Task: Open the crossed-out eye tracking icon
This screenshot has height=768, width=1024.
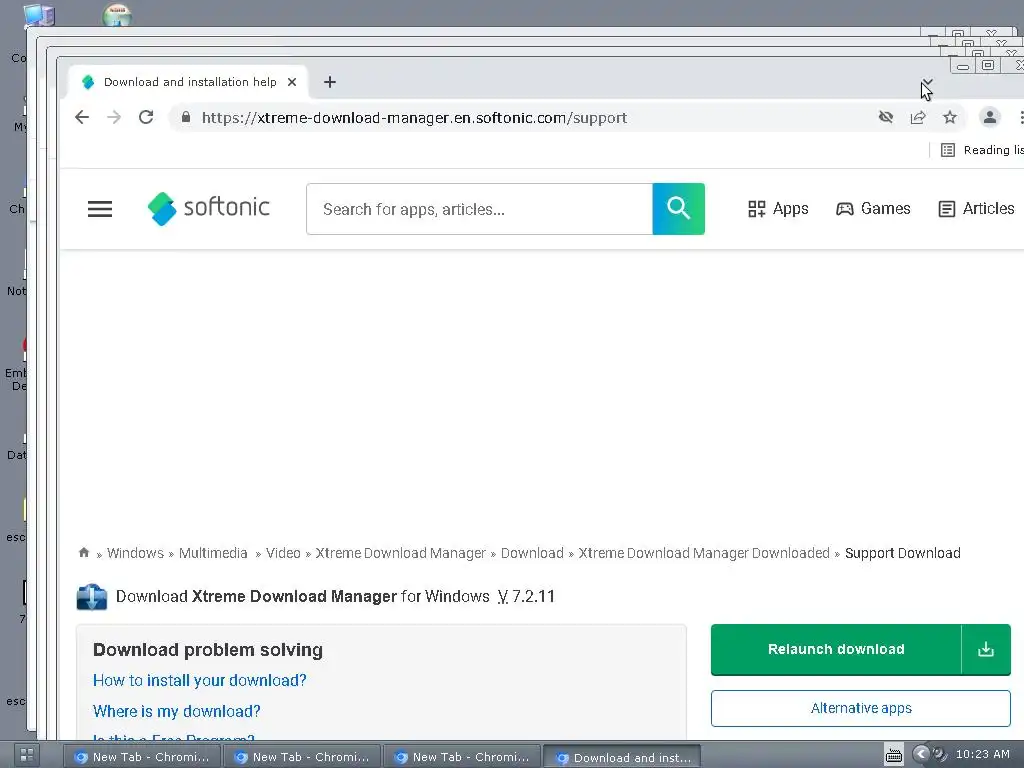Action: (x=886, y=118)
